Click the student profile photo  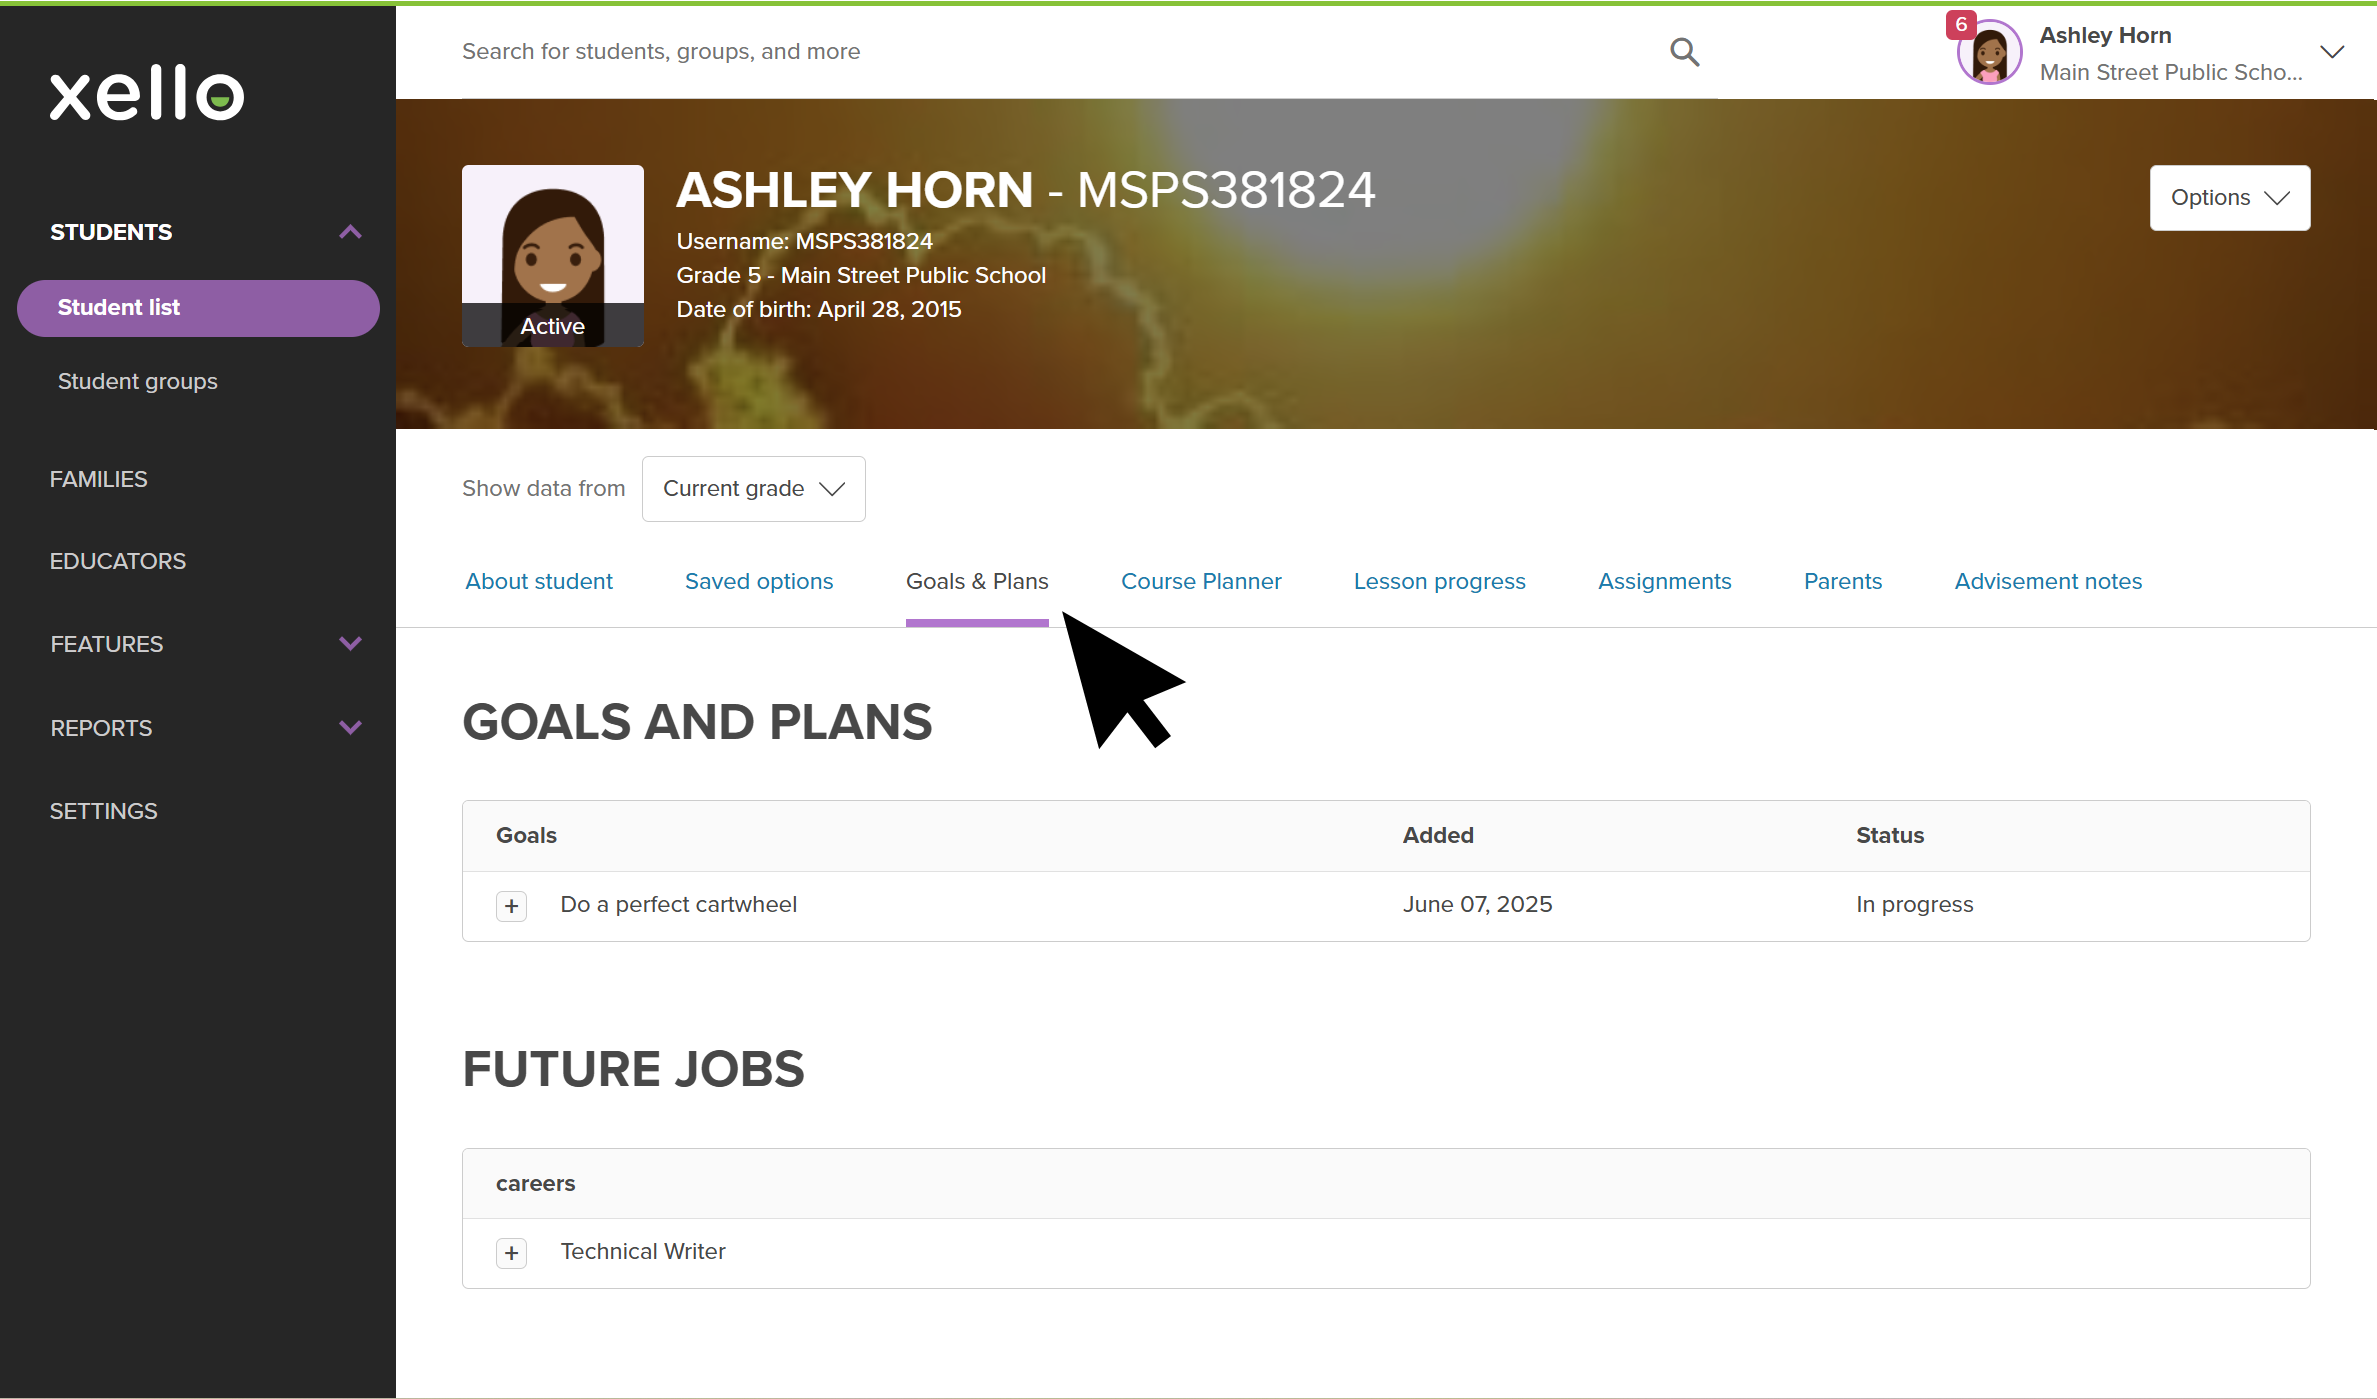coord(552,256)
